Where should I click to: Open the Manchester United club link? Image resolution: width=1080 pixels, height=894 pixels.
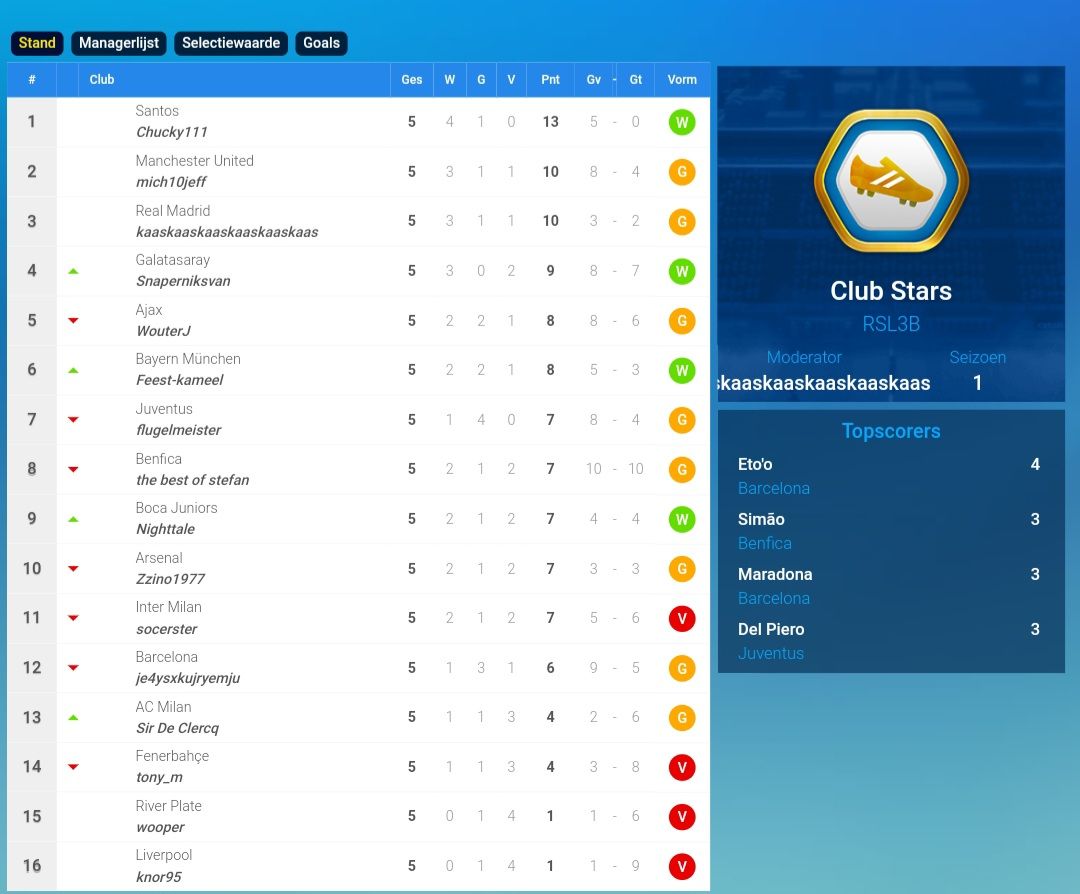coord(195,161)
